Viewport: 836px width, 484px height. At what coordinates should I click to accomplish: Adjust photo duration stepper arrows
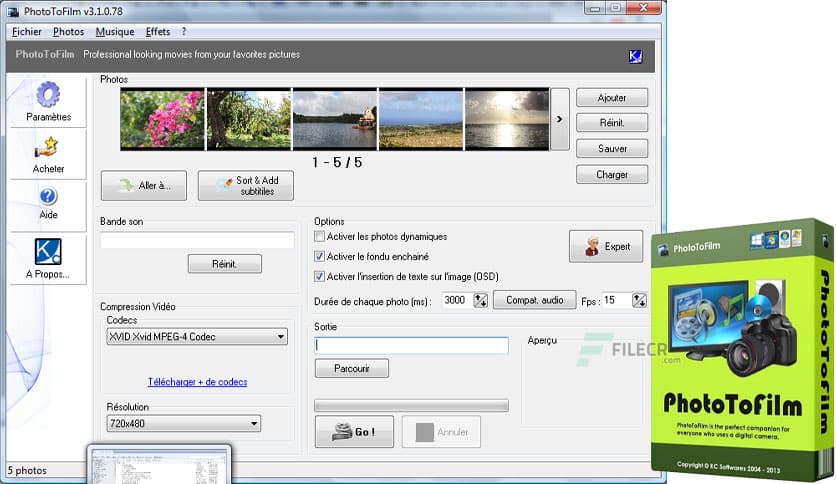pyautogui.click(x=480, y=300)
